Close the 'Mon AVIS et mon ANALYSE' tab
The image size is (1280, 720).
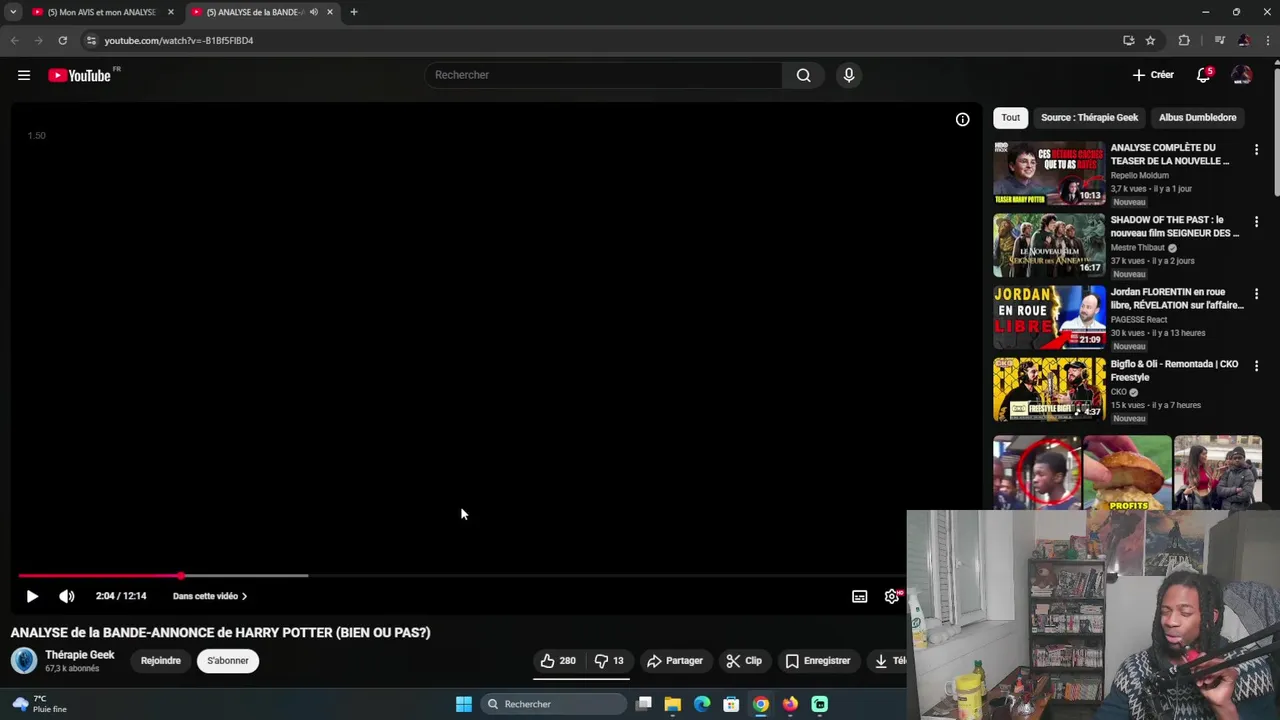click(171, 12)
